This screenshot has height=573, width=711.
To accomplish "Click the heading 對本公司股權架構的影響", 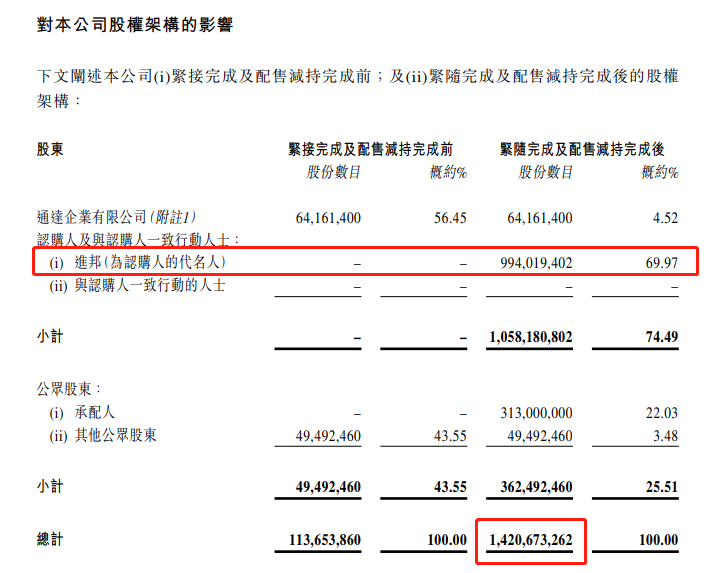I will pos(135,24).
